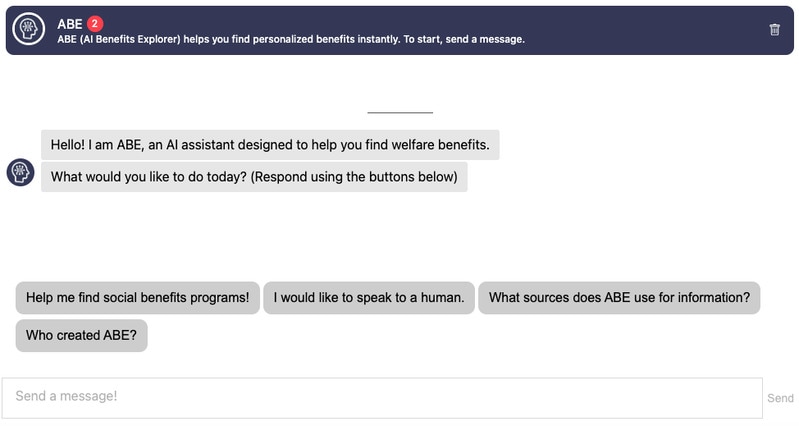The height and width of the screenshot is (426, 799).
Task: Pick "What sources does ABE use for information?"
Action: pyautogui.click(x=619, y=298)
